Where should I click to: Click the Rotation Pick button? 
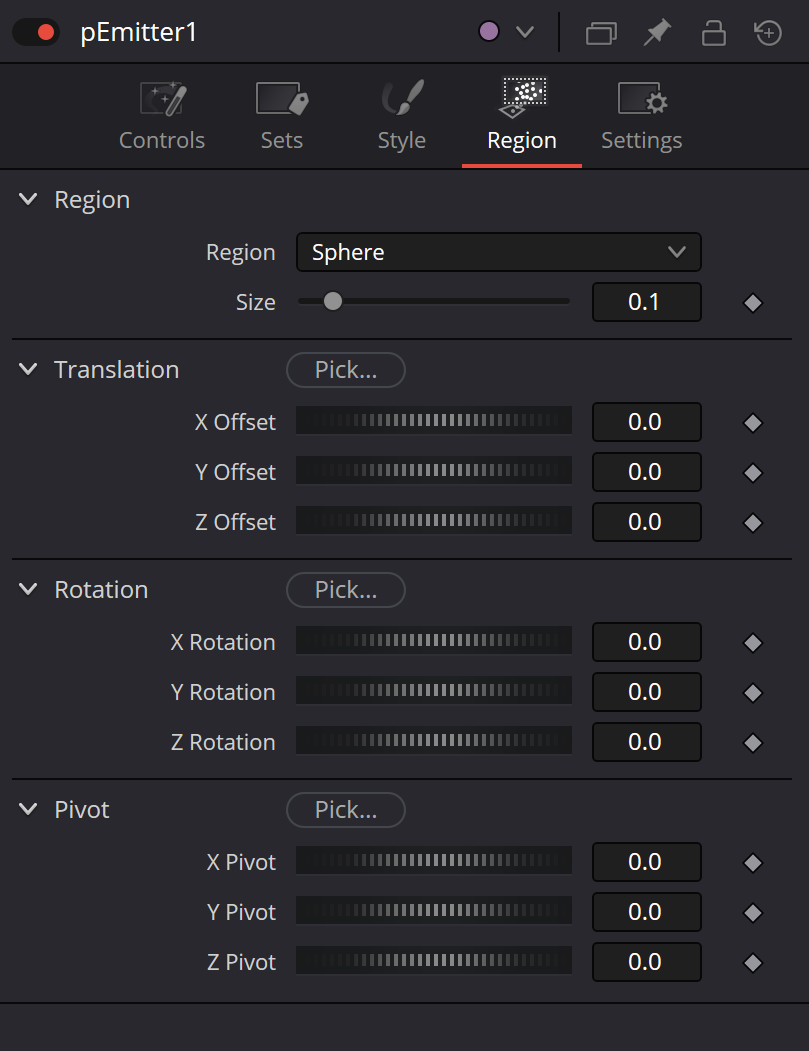[x=346, y=590]
